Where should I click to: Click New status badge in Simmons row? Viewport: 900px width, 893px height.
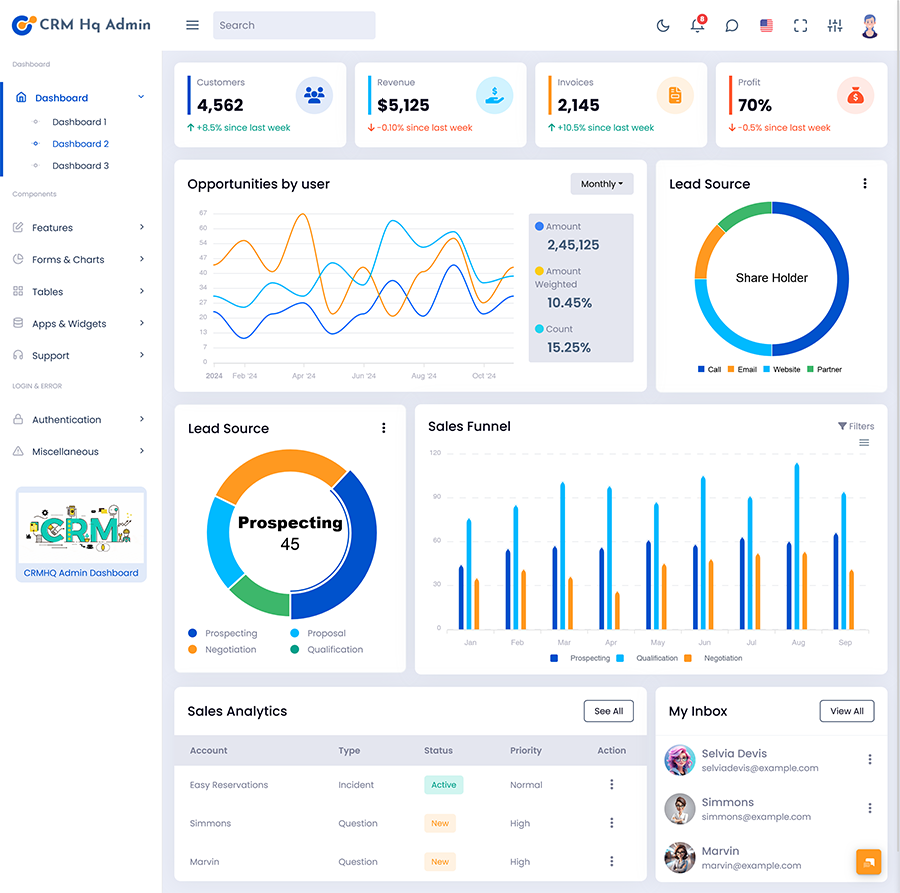[x=440, y=823]
